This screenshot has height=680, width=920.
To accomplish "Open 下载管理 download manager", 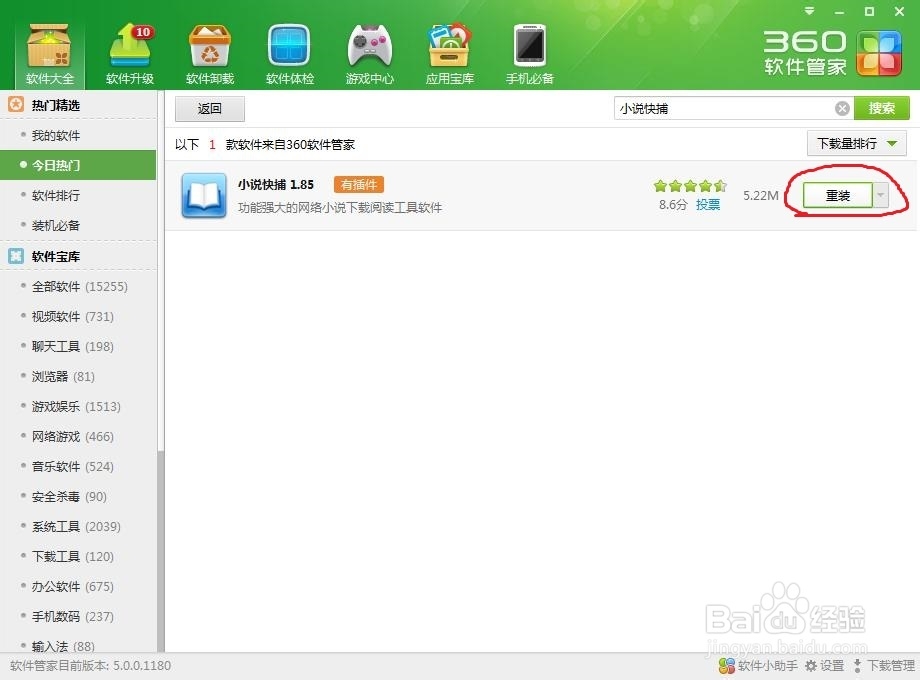I will pyautogui.click(x=884, y=665).
